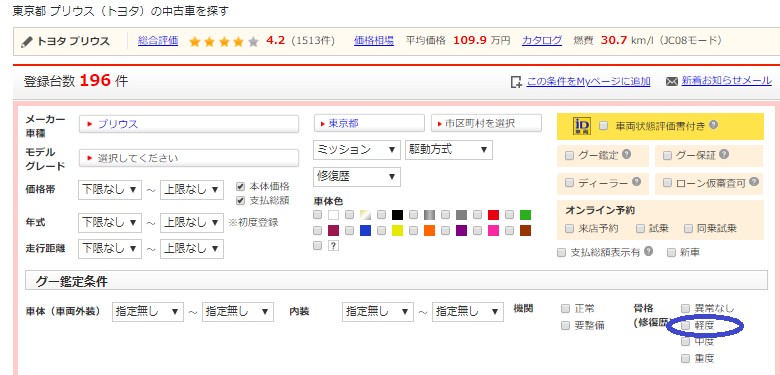This screenshot has width=780, height=375.
Task: Click the ID車両 logo icon
Action: (x=582, y=126)
